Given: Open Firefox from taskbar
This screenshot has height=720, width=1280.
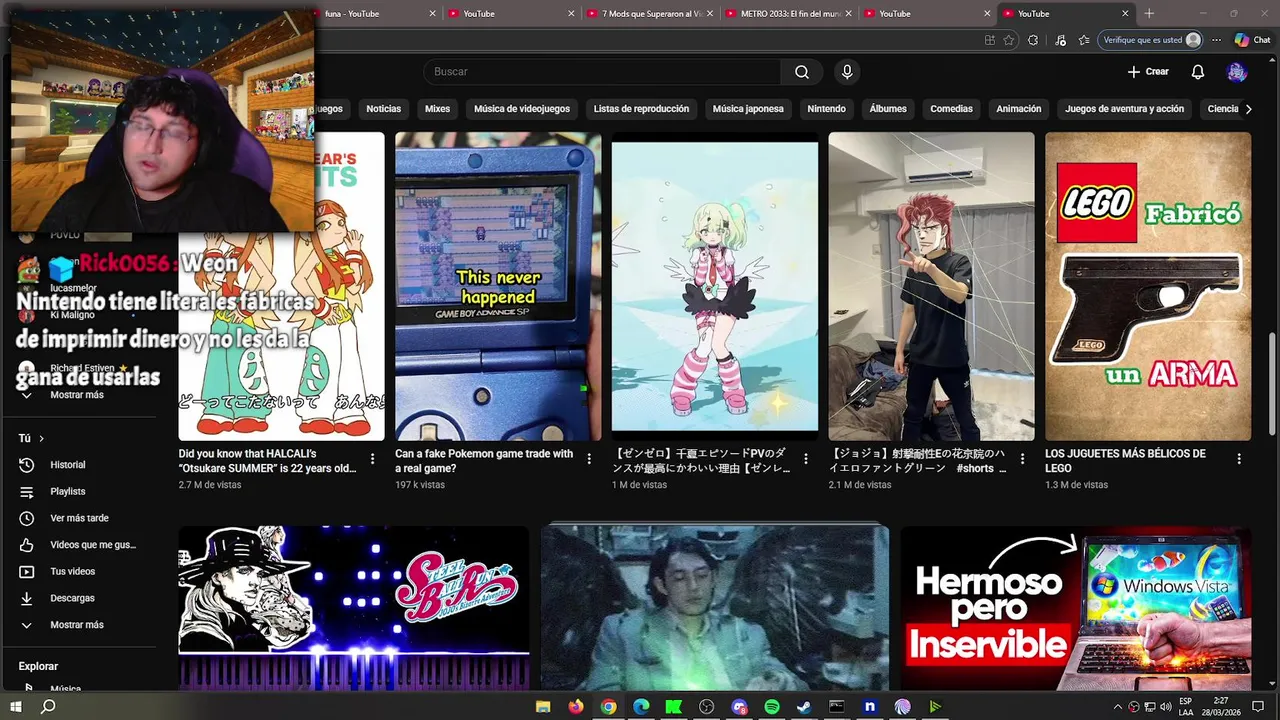Looking at the screenshot, I should pos(576,707).
